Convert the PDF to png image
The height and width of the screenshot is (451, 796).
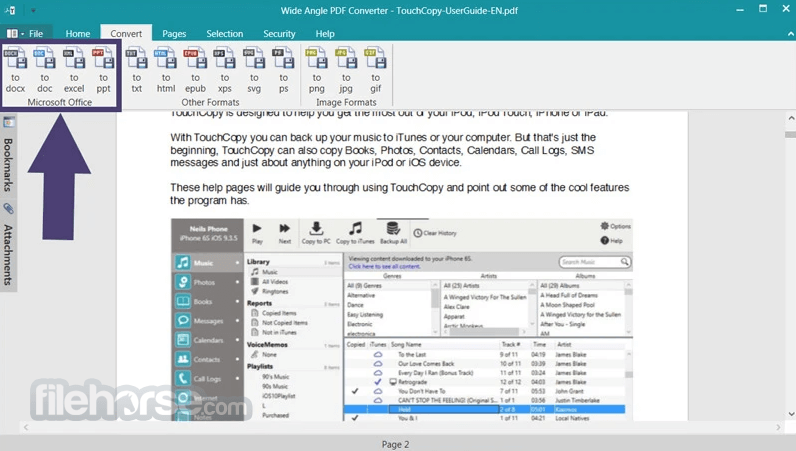click(x=317, y=70)
